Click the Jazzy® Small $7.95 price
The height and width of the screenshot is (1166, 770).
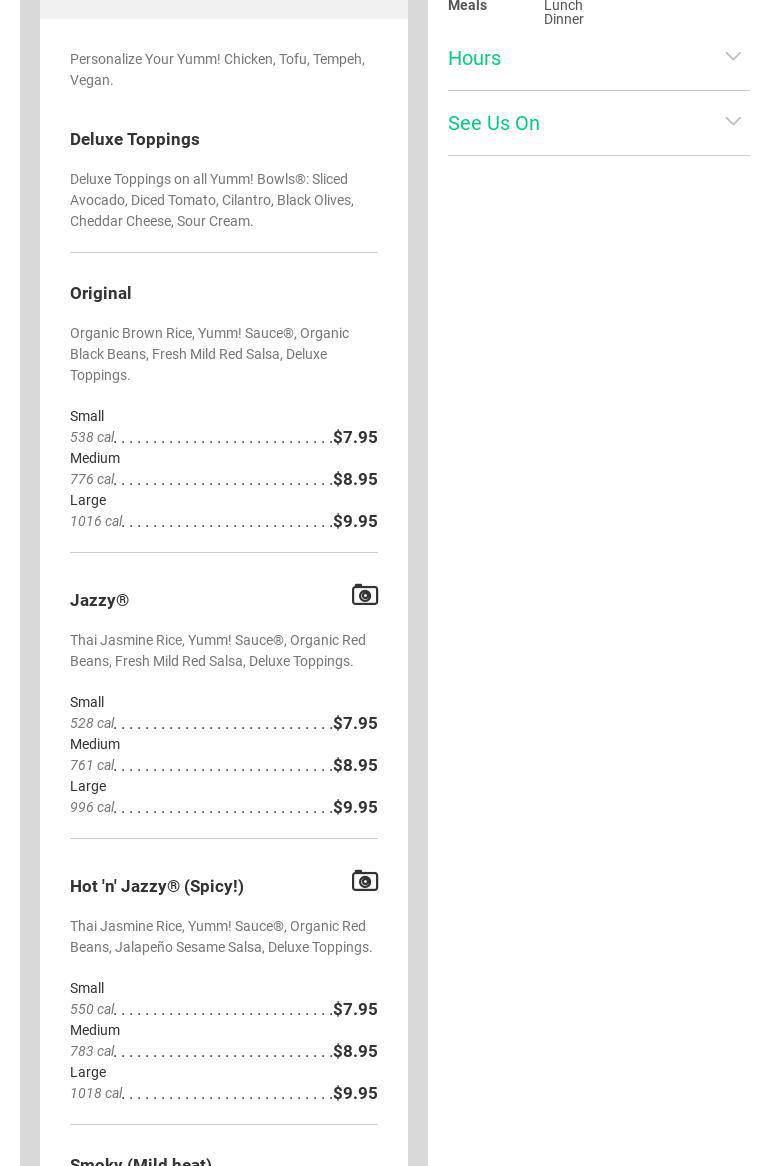355,723
